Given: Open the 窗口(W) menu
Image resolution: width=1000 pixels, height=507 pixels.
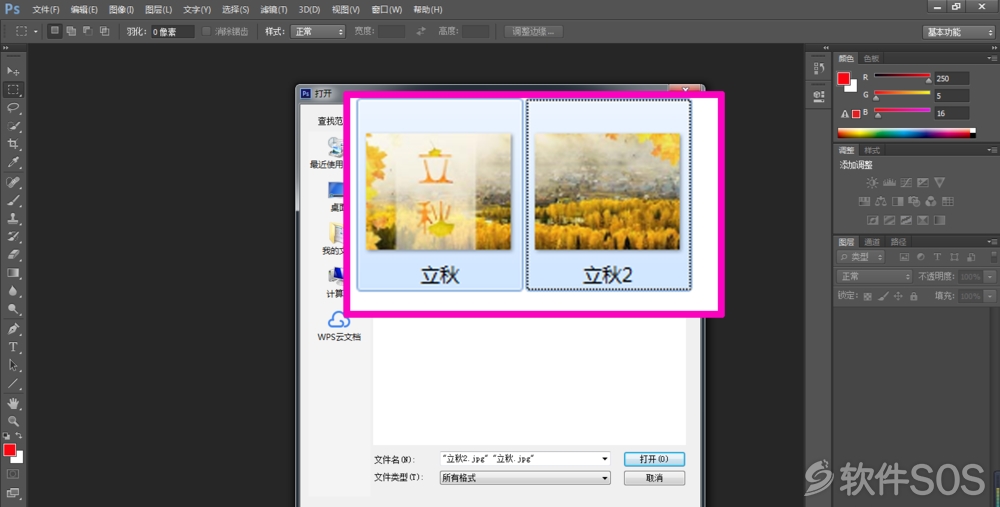Looking at the screenshot, I should click(x=386, y=10).
